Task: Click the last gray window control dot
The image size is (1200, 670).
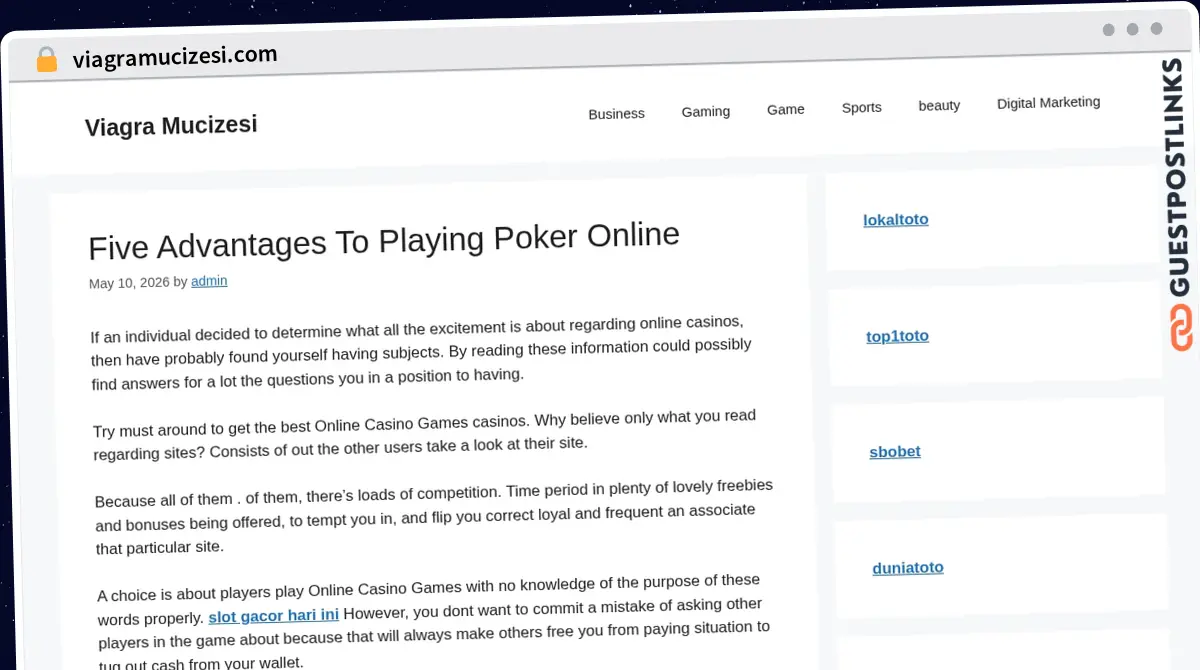Action: [x=1156, y=29]
